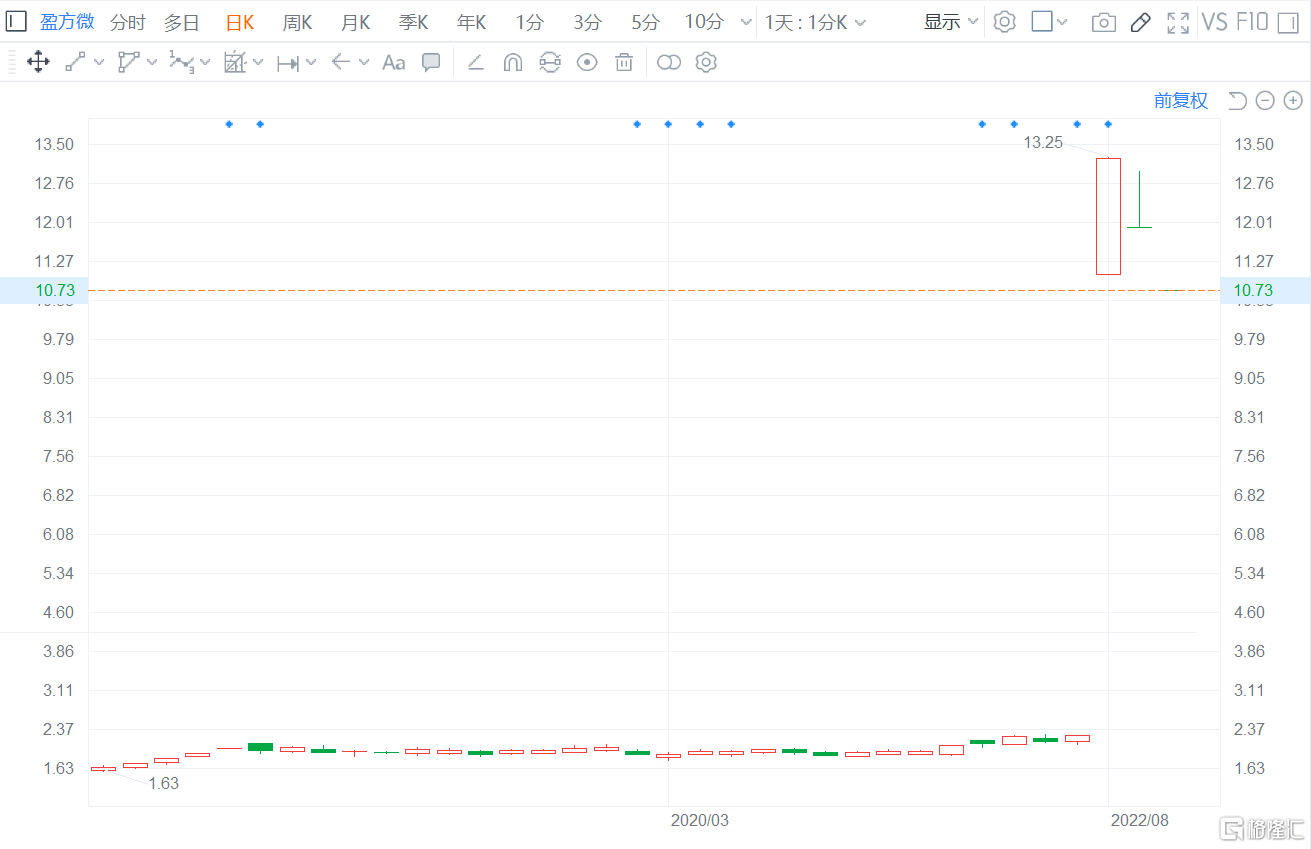Toggle the pencil drawing toolbar

[x=1141, y=22]
